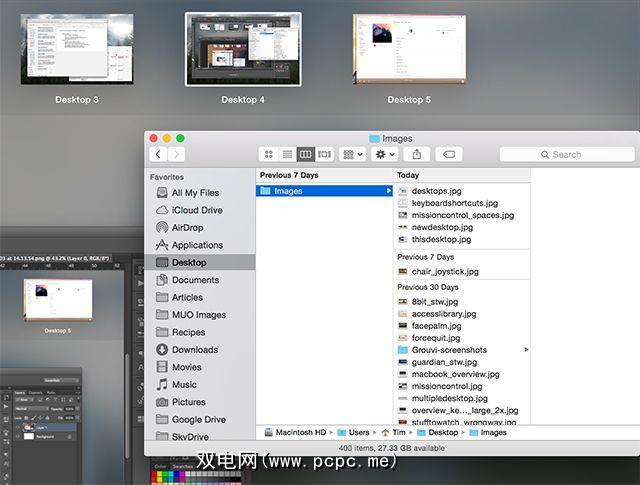This screenshot has width=640, height=485.
Task: Select the Images folder in first column
Action: pyautogui.click(x=324, y=191)
